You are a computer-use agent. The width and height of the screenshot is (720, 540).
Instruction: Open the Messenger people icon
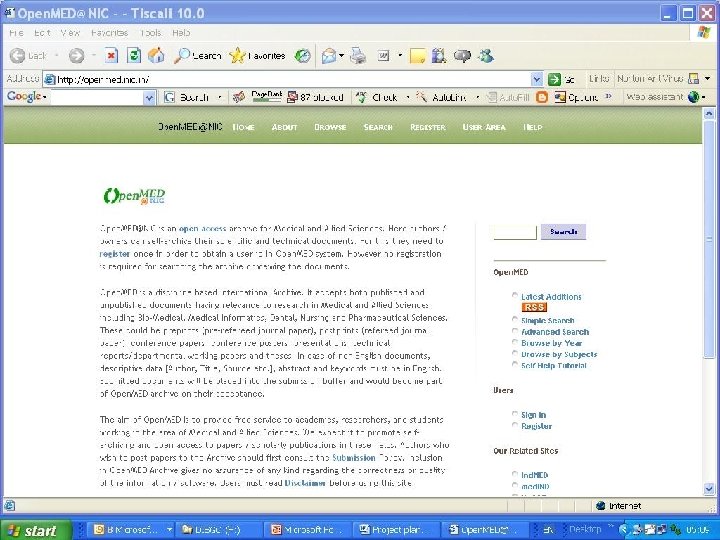click(486, 56)
